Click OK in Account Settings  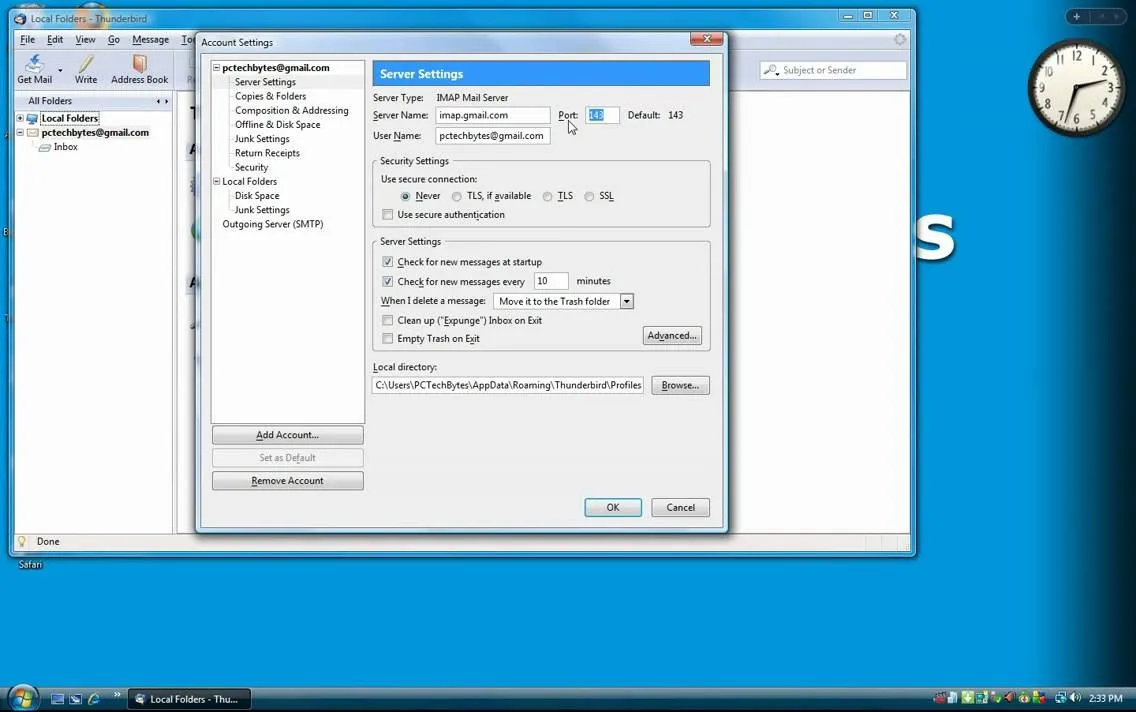click(613, 508)
